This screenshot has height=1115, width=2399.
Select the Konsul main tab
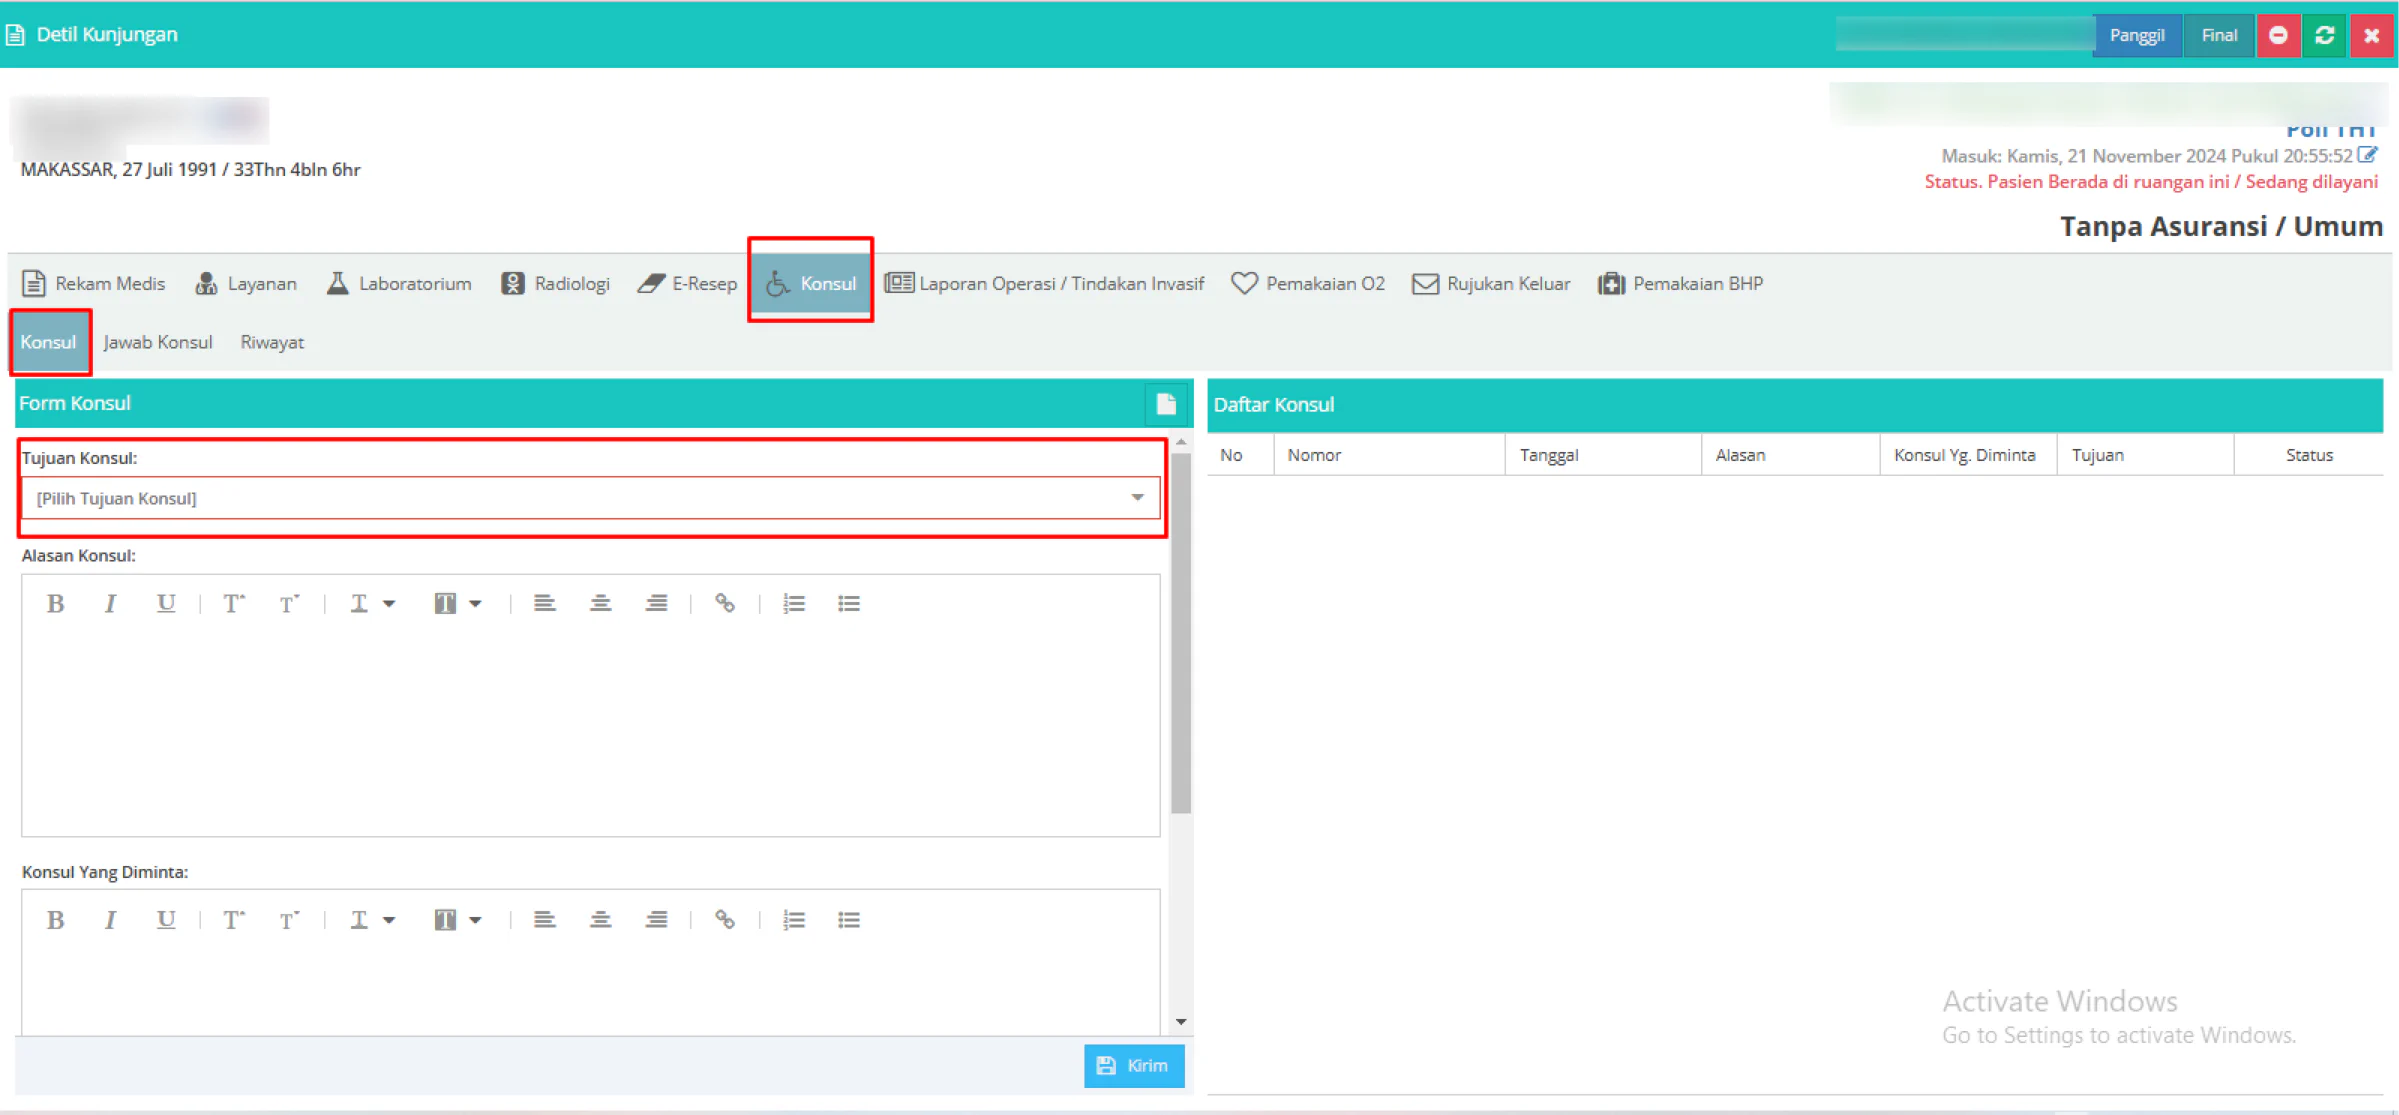pos(811,284)
